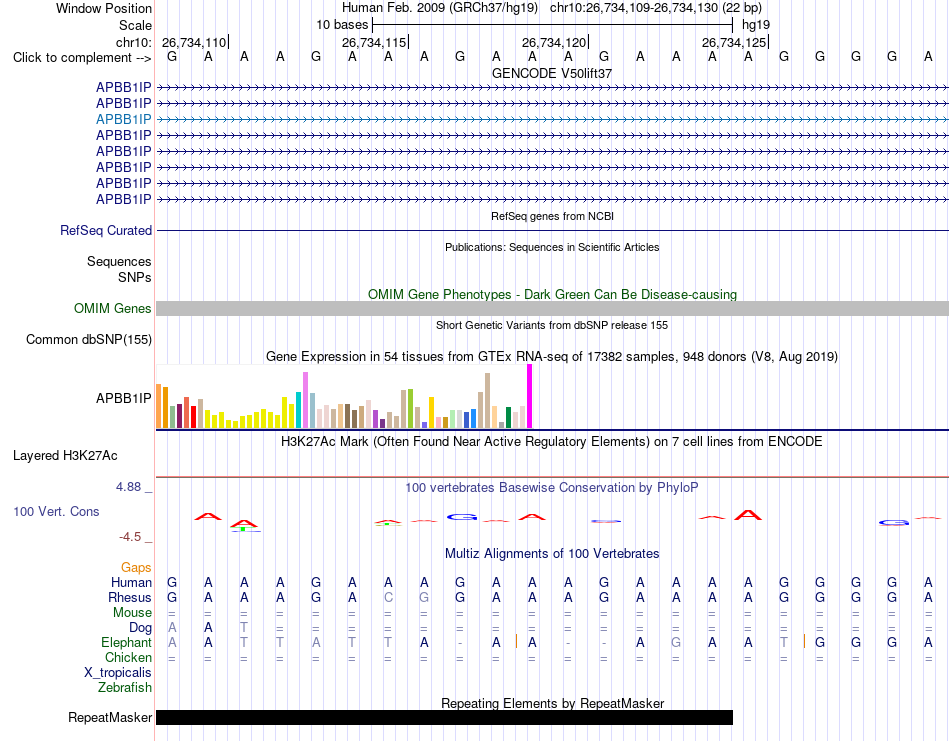950x741 pixels.
Task: Click position label 26,734,115
Action: click(x=374, y=42)
